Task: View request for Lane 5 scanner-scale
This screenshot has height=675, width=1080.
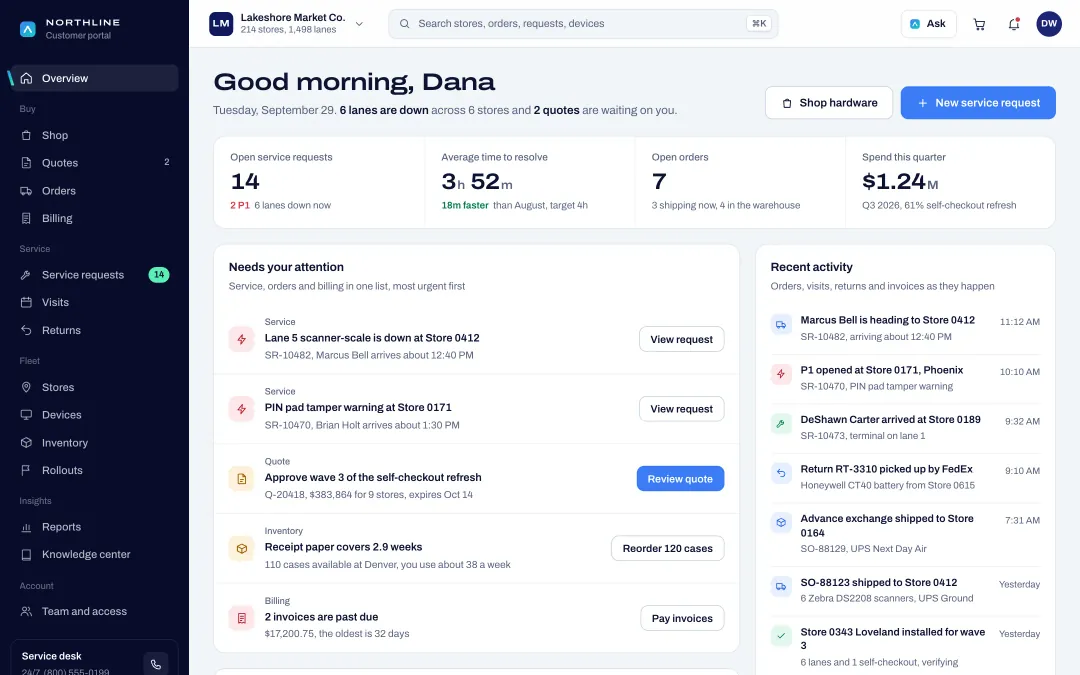Action: (681, 340)
